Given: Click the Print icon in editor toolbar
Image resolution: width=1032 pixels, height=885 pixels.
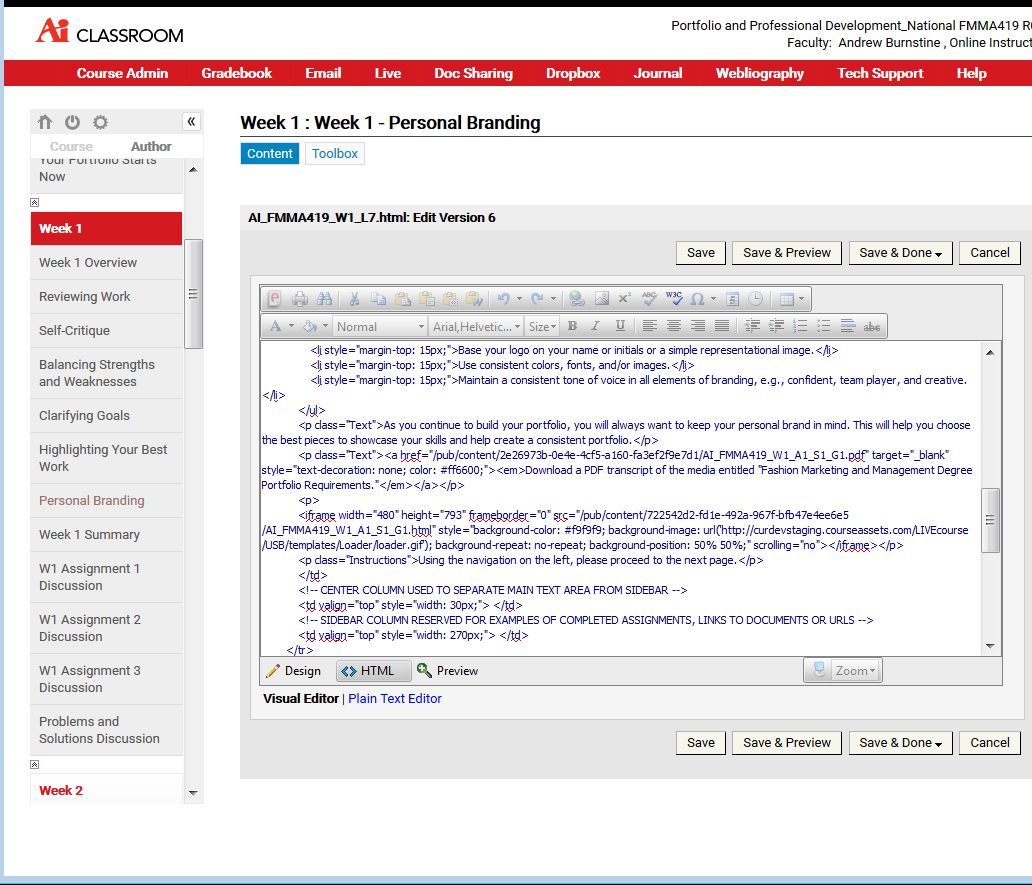Looking at the screenshot, I should (300, 299).
